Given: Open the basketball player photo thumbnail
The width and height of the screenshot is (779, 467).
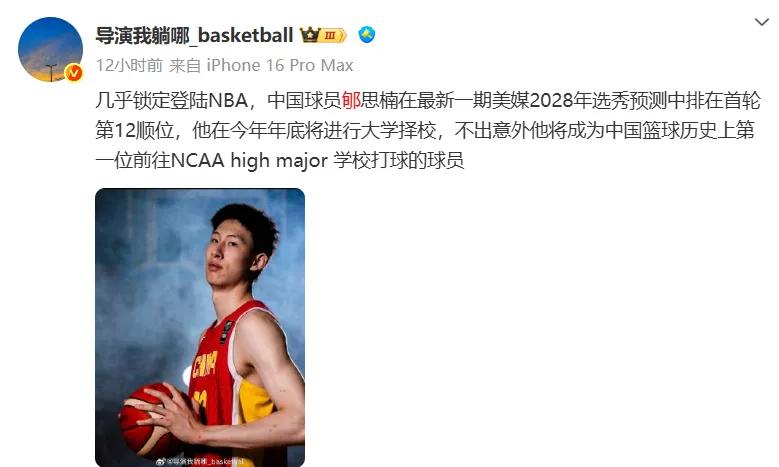Looking at the screenshot, I should [200, 327].
